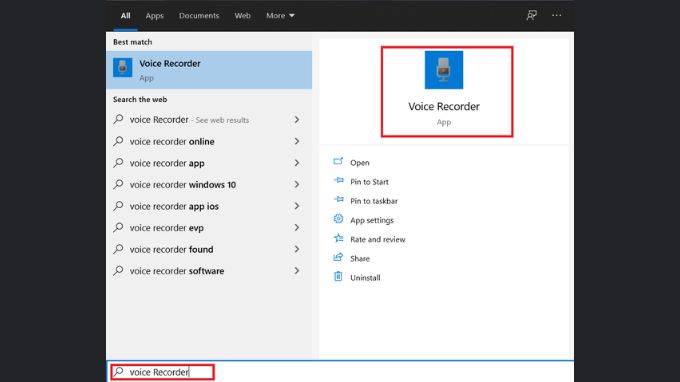Open App settings
This screenshot has height=382, width=680.
[x=372, y=220]
